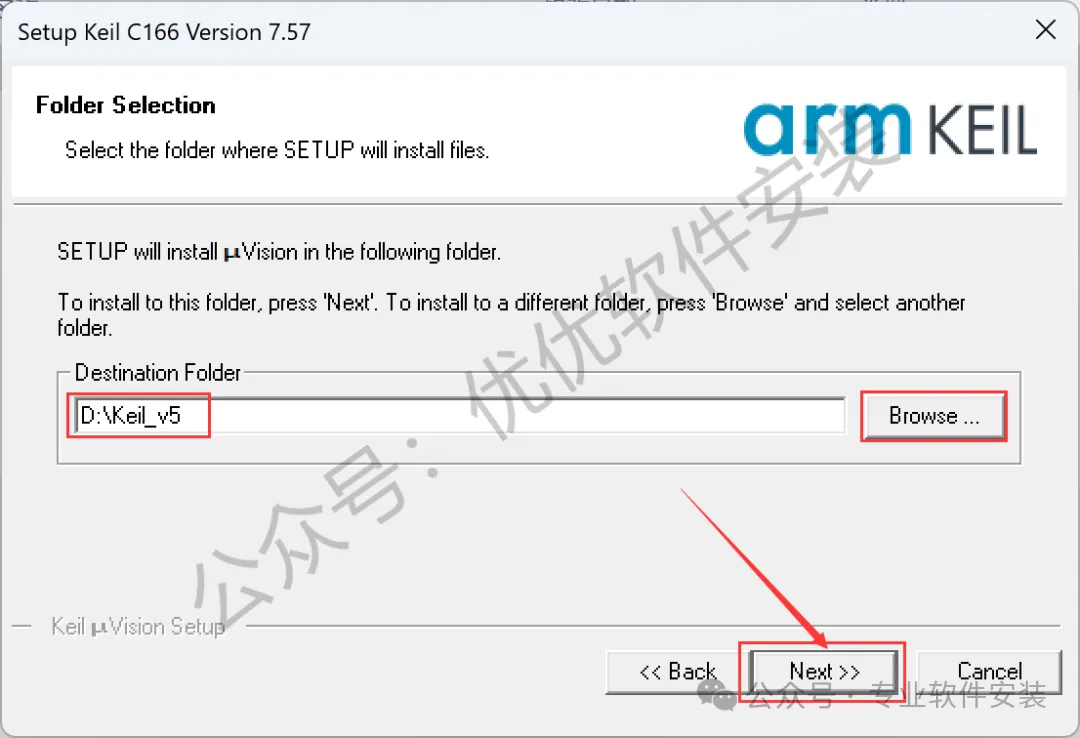Cancel the Keil setup wizard
The image size is (1080, 738).
point(990,671)
